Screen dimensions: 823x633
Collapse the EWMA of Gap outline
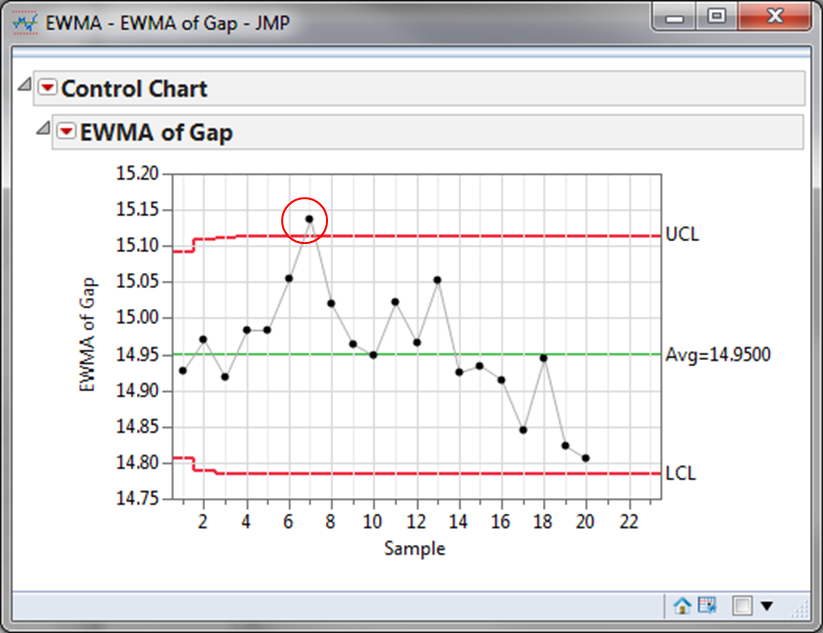tap(42, 130)
